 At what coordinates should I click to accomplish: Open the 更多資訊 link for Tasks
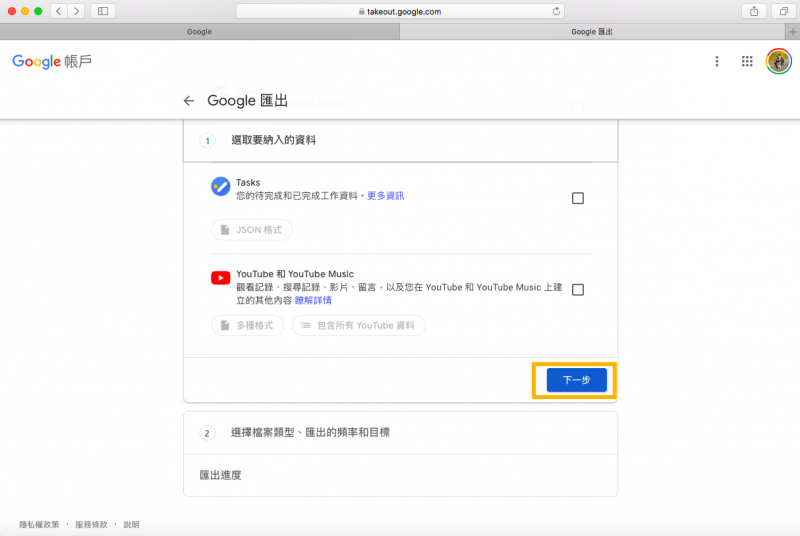point(386,196)
